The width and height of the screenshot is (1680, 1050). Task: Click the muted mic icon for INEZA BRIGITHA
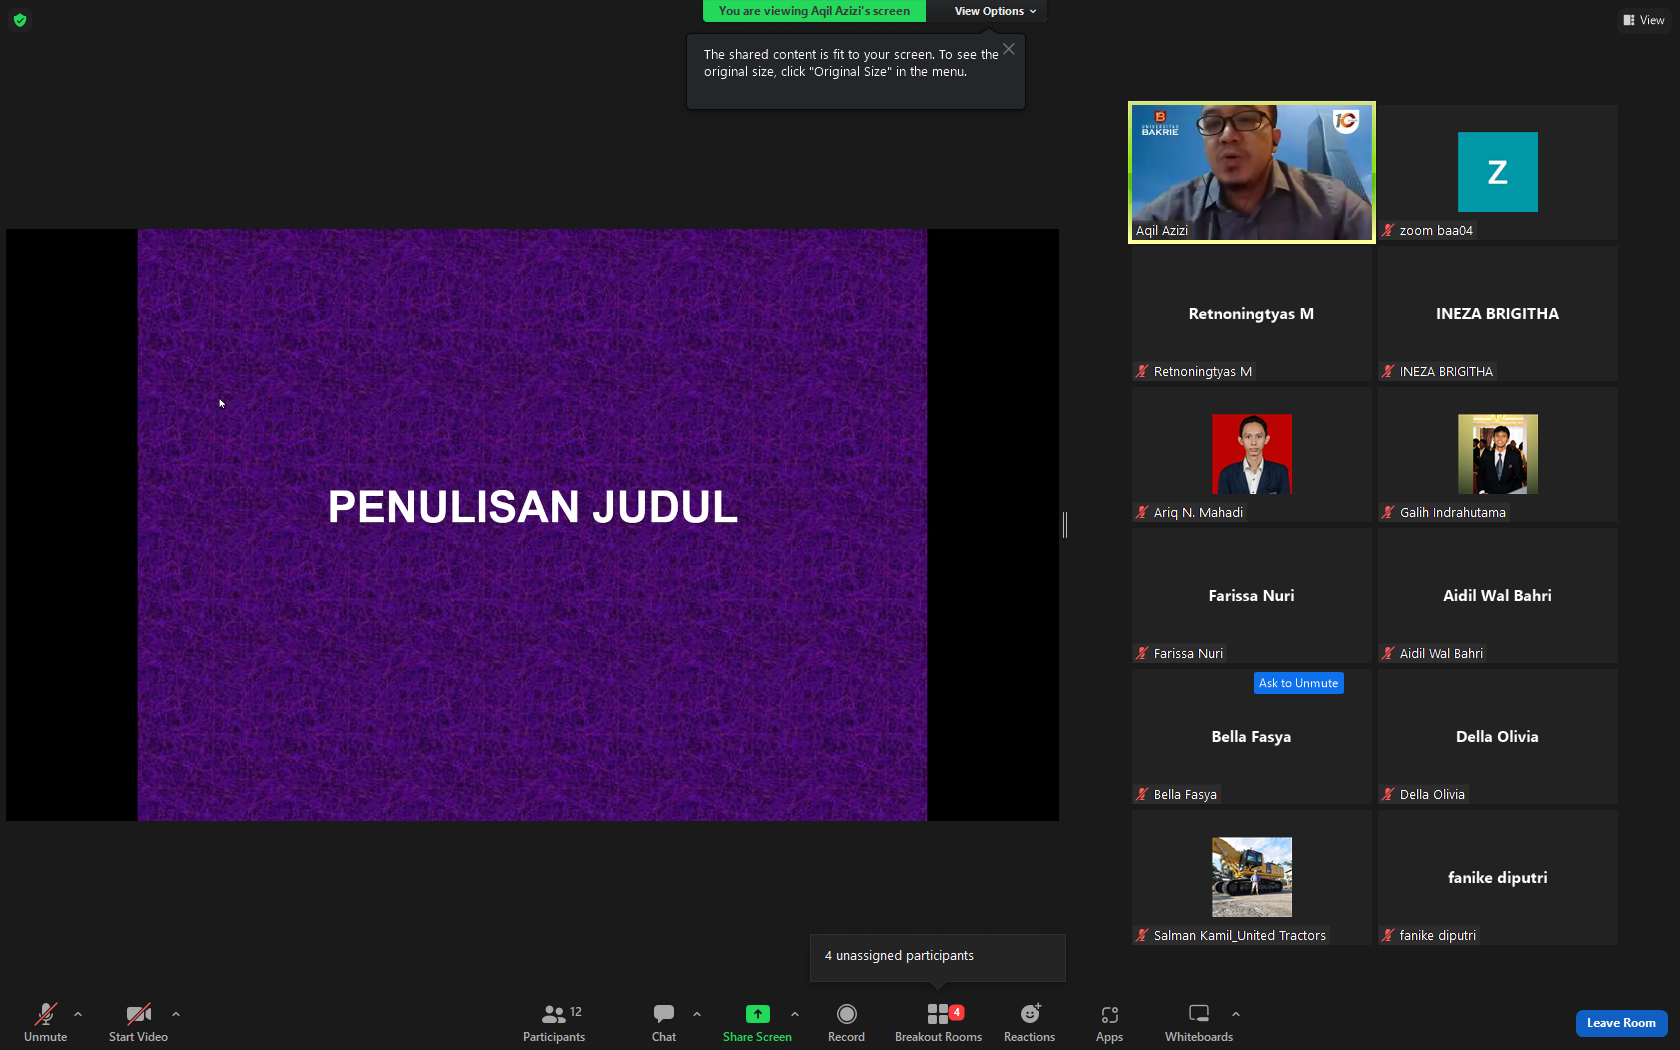[x=1388, y=371]
